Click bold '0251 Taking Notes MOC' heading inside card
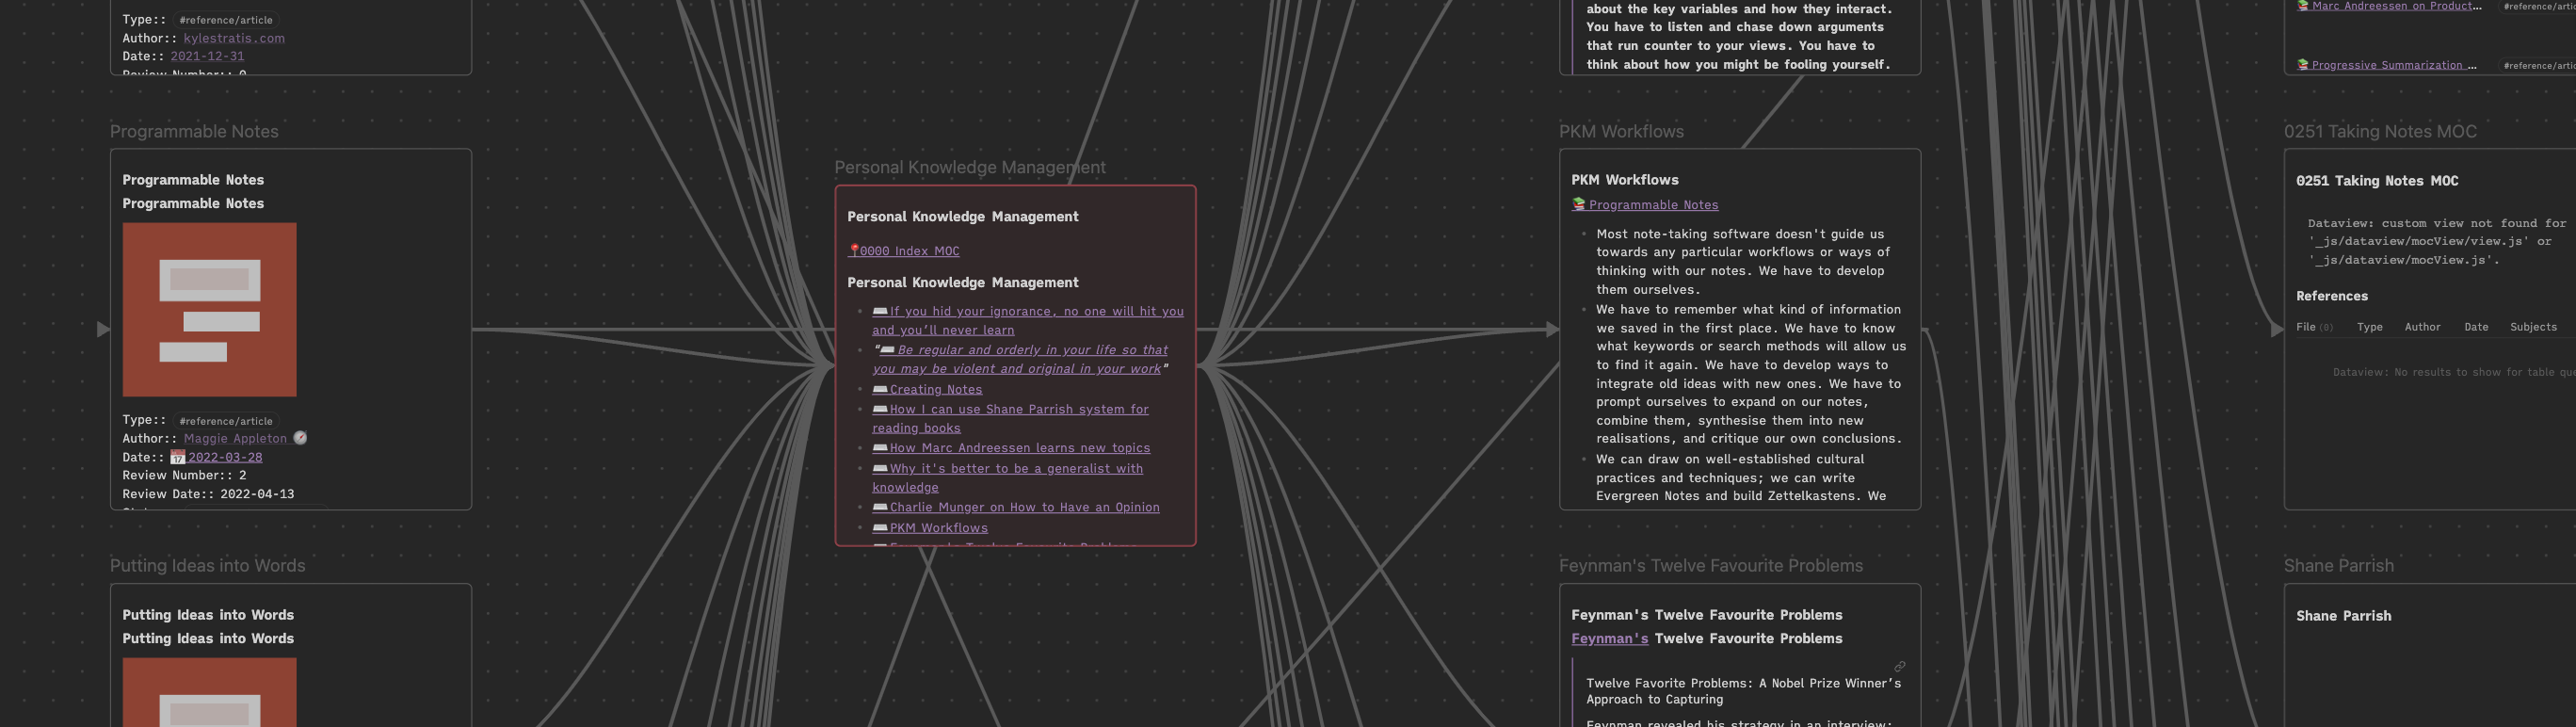Viewport: 2576px width, 727px height. pyautogui.click(x=2376, y=181)
